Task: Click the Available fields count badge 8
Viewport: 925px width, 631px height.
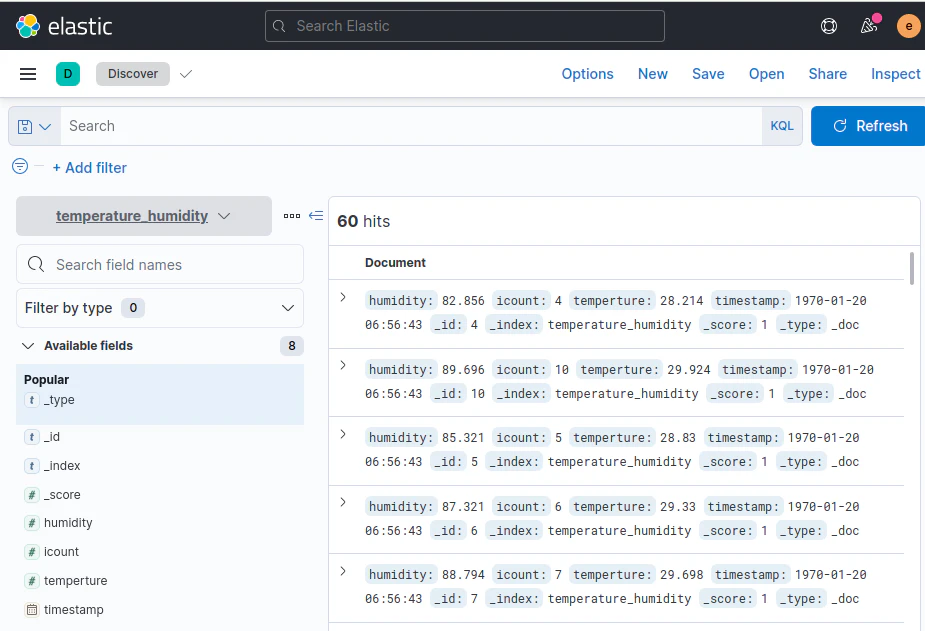Action: (291, 346)
